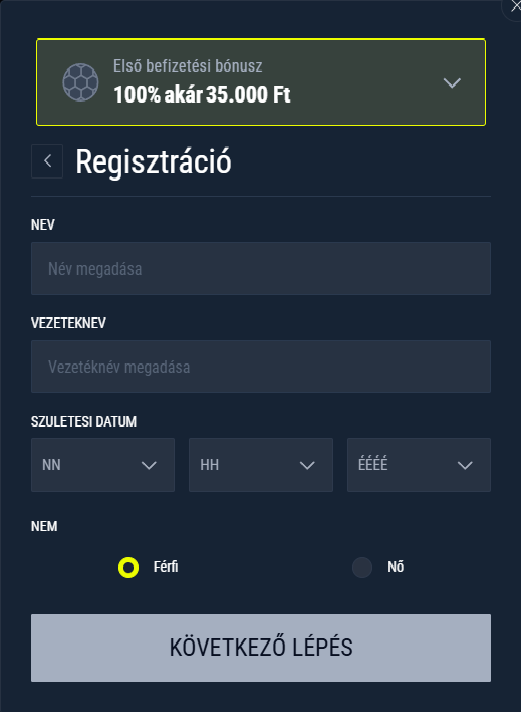
Task: Open the NN day dropdown
Action: 103,465
